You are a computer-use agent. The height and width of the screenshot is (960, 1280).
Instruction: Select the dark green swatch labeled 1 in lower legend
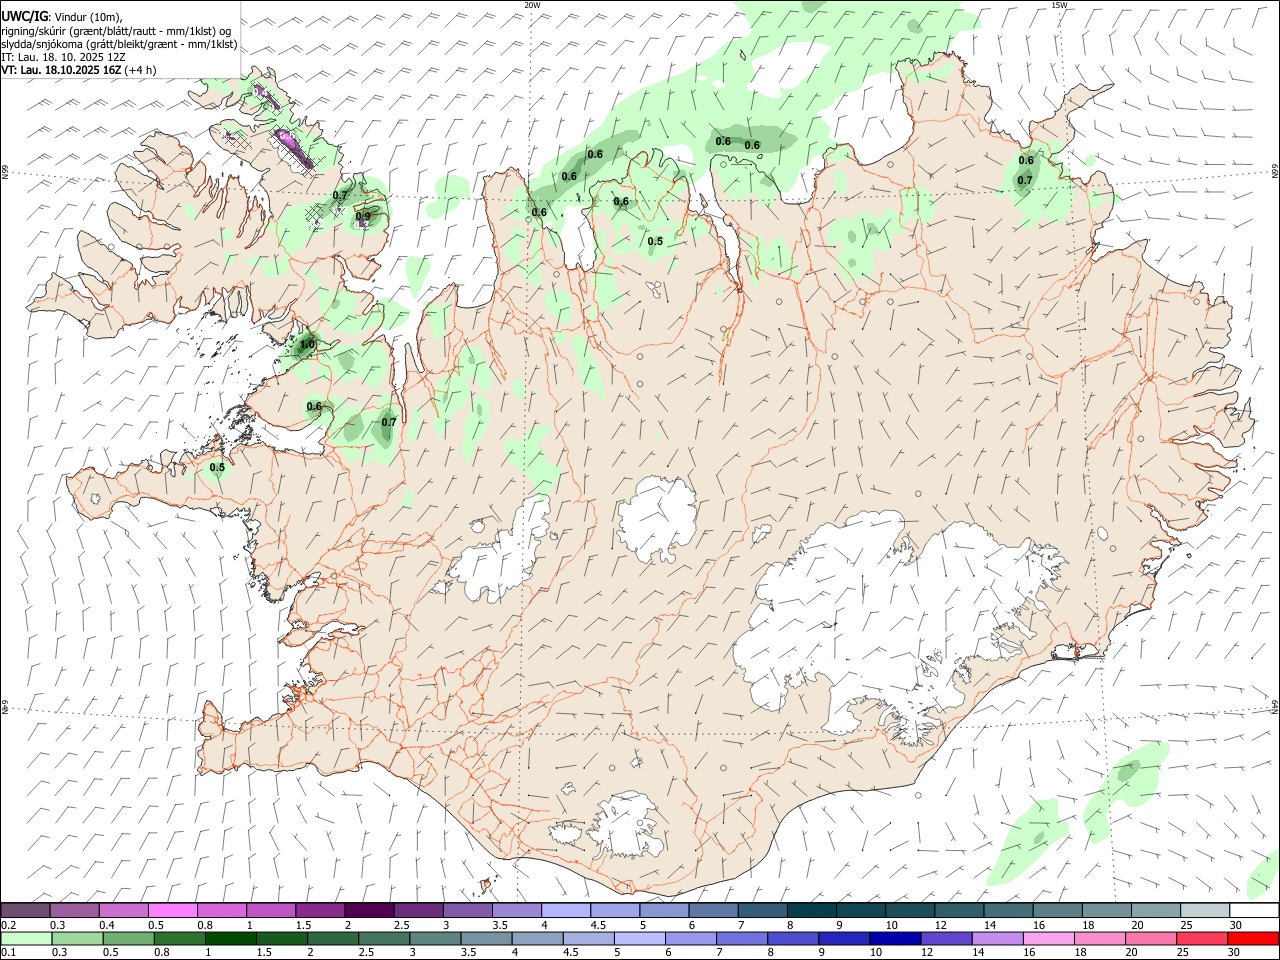(230, 938)
